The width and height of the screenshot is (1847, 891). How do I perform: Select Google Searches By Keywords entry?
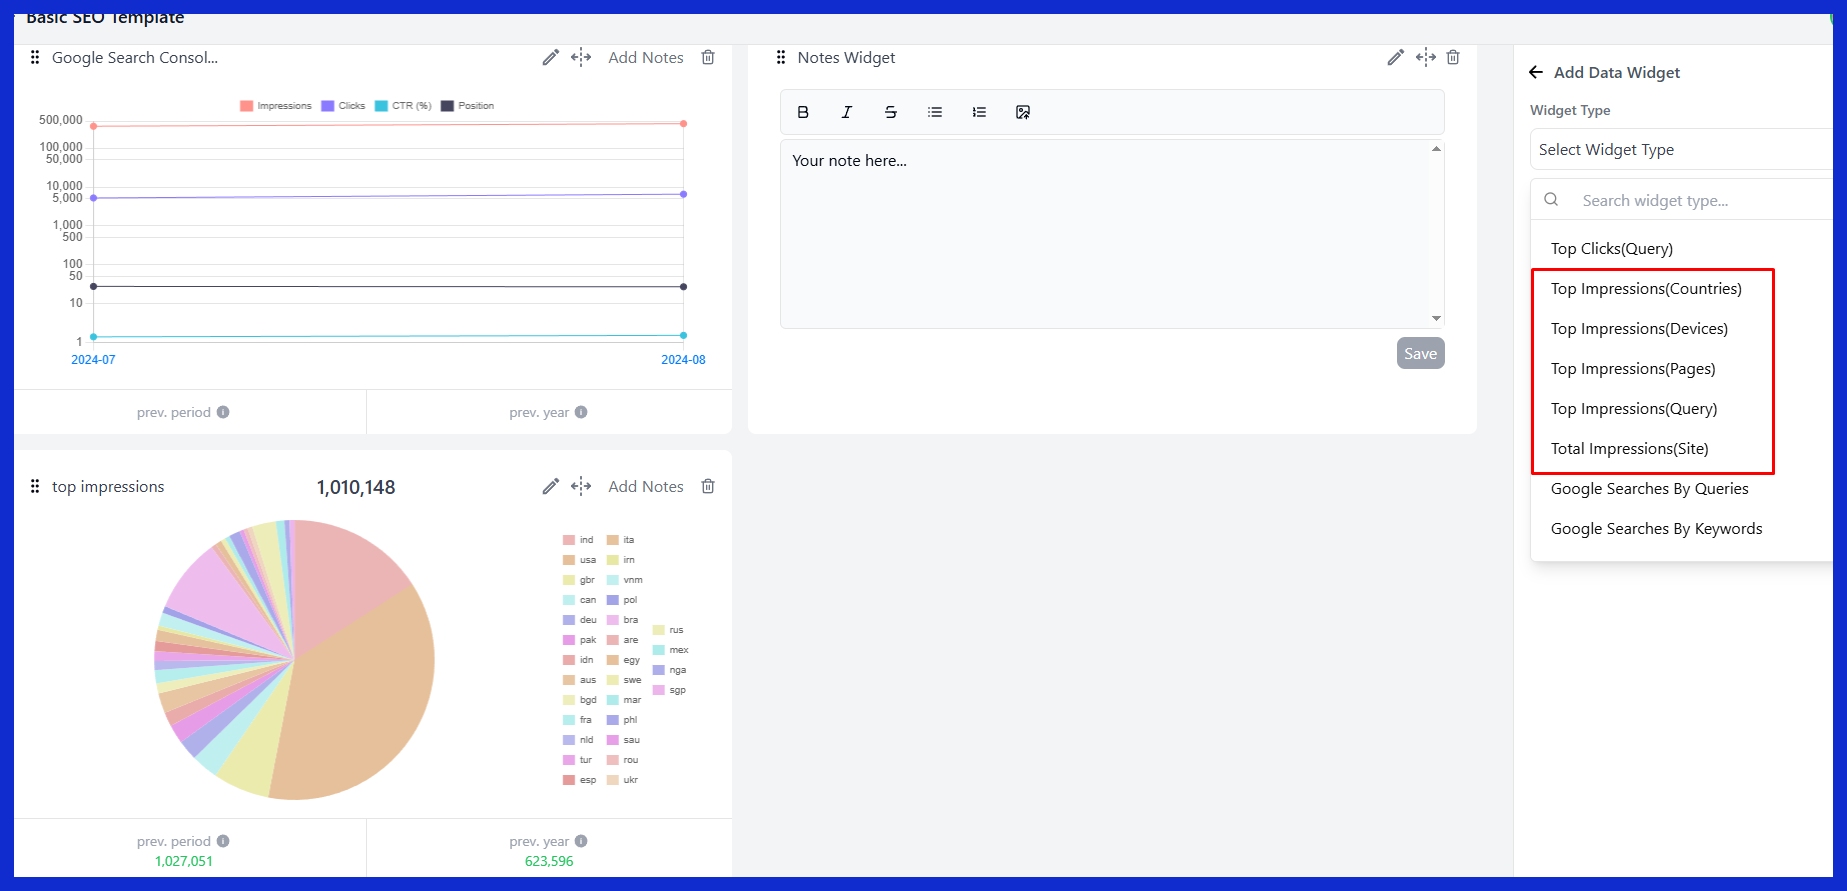coord(1656,529)
